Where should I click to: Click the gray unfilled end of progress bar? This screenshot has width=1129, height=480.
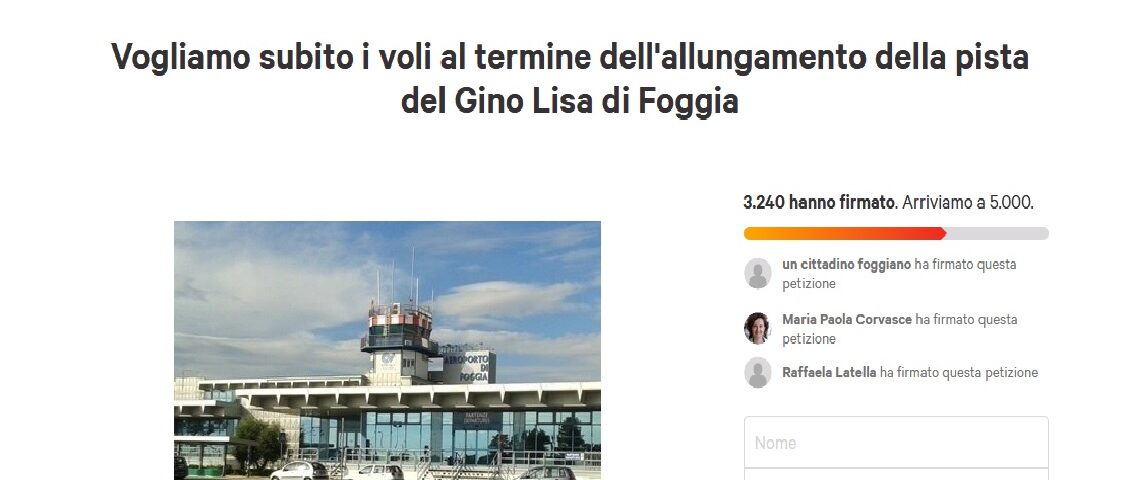pos(997,233)
